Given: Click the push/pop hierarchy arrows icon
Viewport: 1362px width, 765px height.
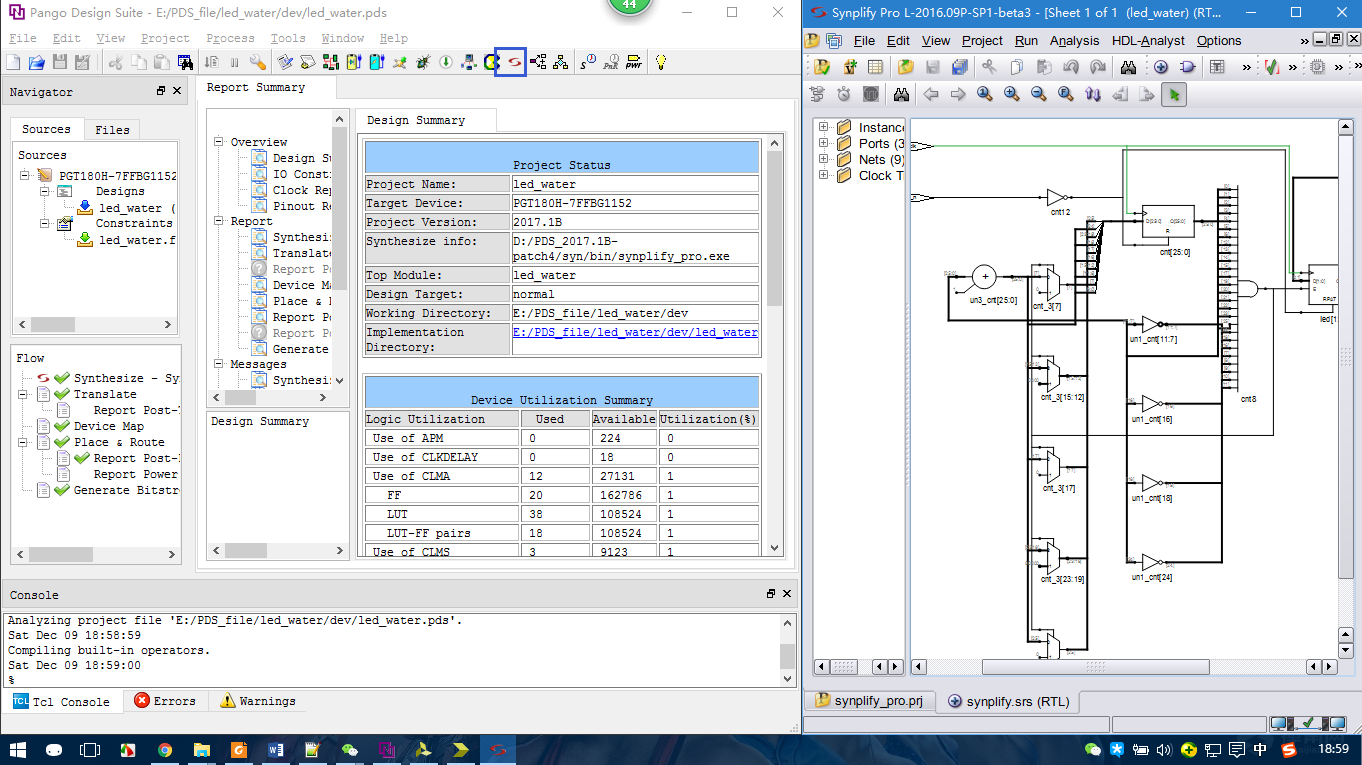Looking at the screenshot, I should click(1093, 94).
